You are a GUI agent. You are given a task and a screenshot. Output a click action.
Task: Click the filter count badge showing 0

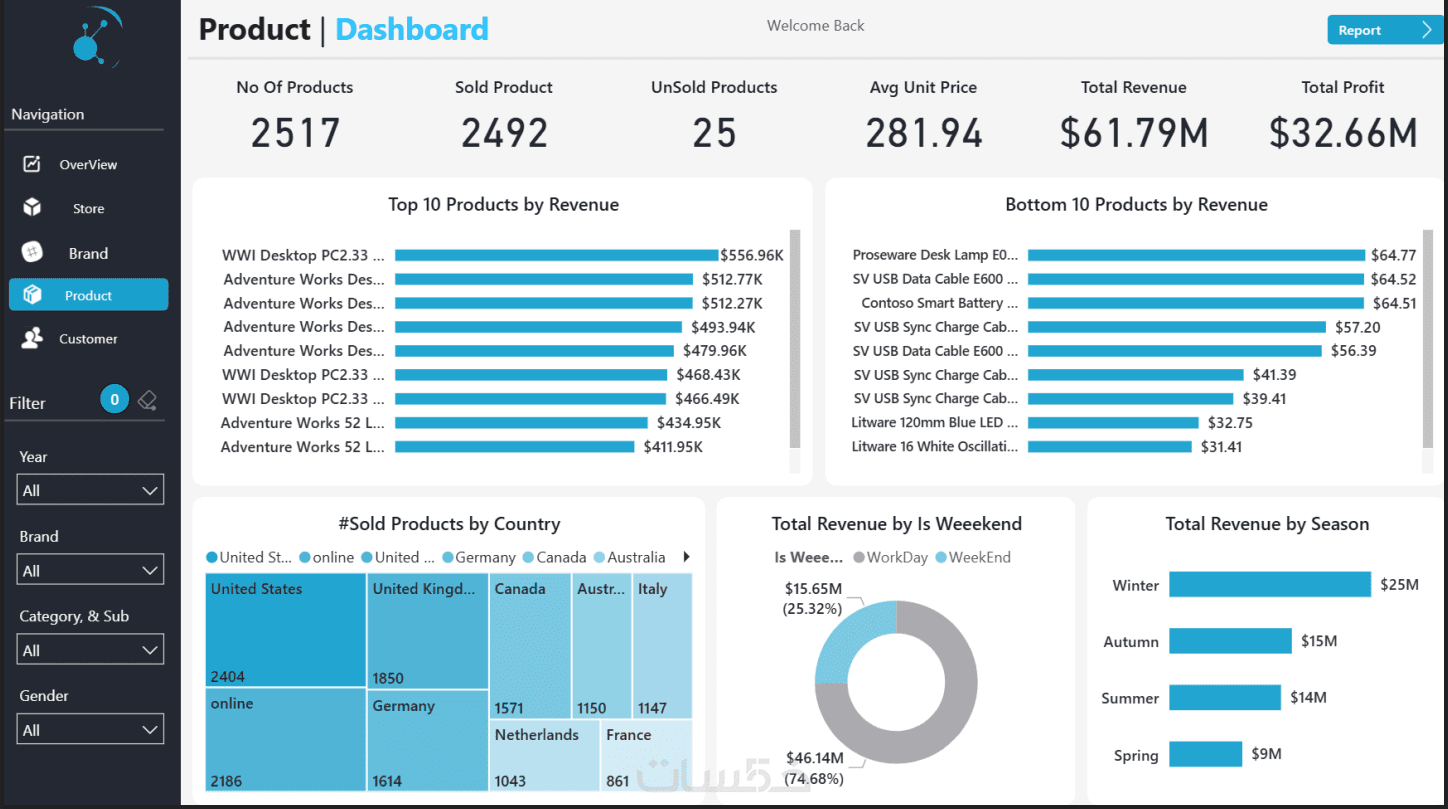coord(114,400)
